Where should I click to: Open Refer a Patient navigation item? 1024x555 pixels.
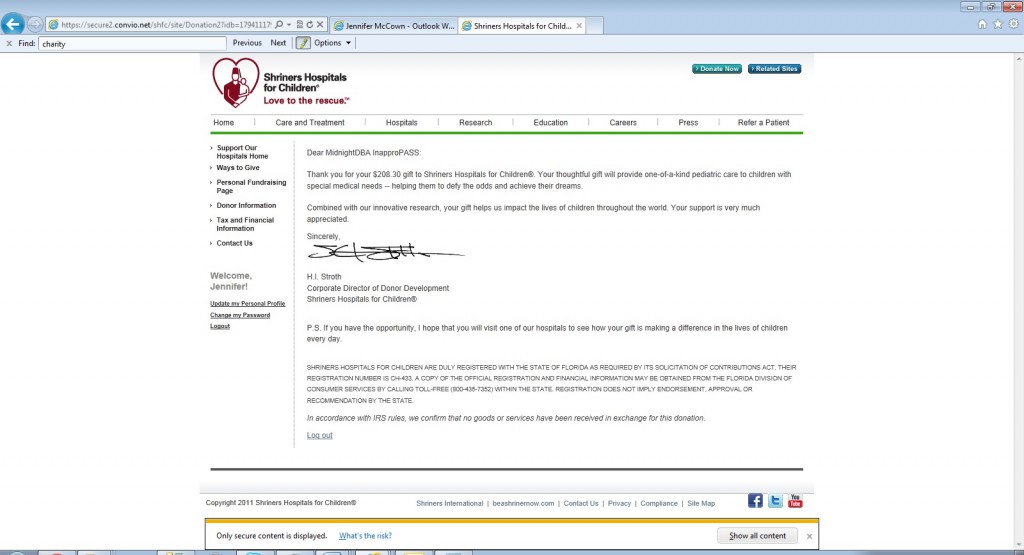pyautogui.click(x=763, y=123)
